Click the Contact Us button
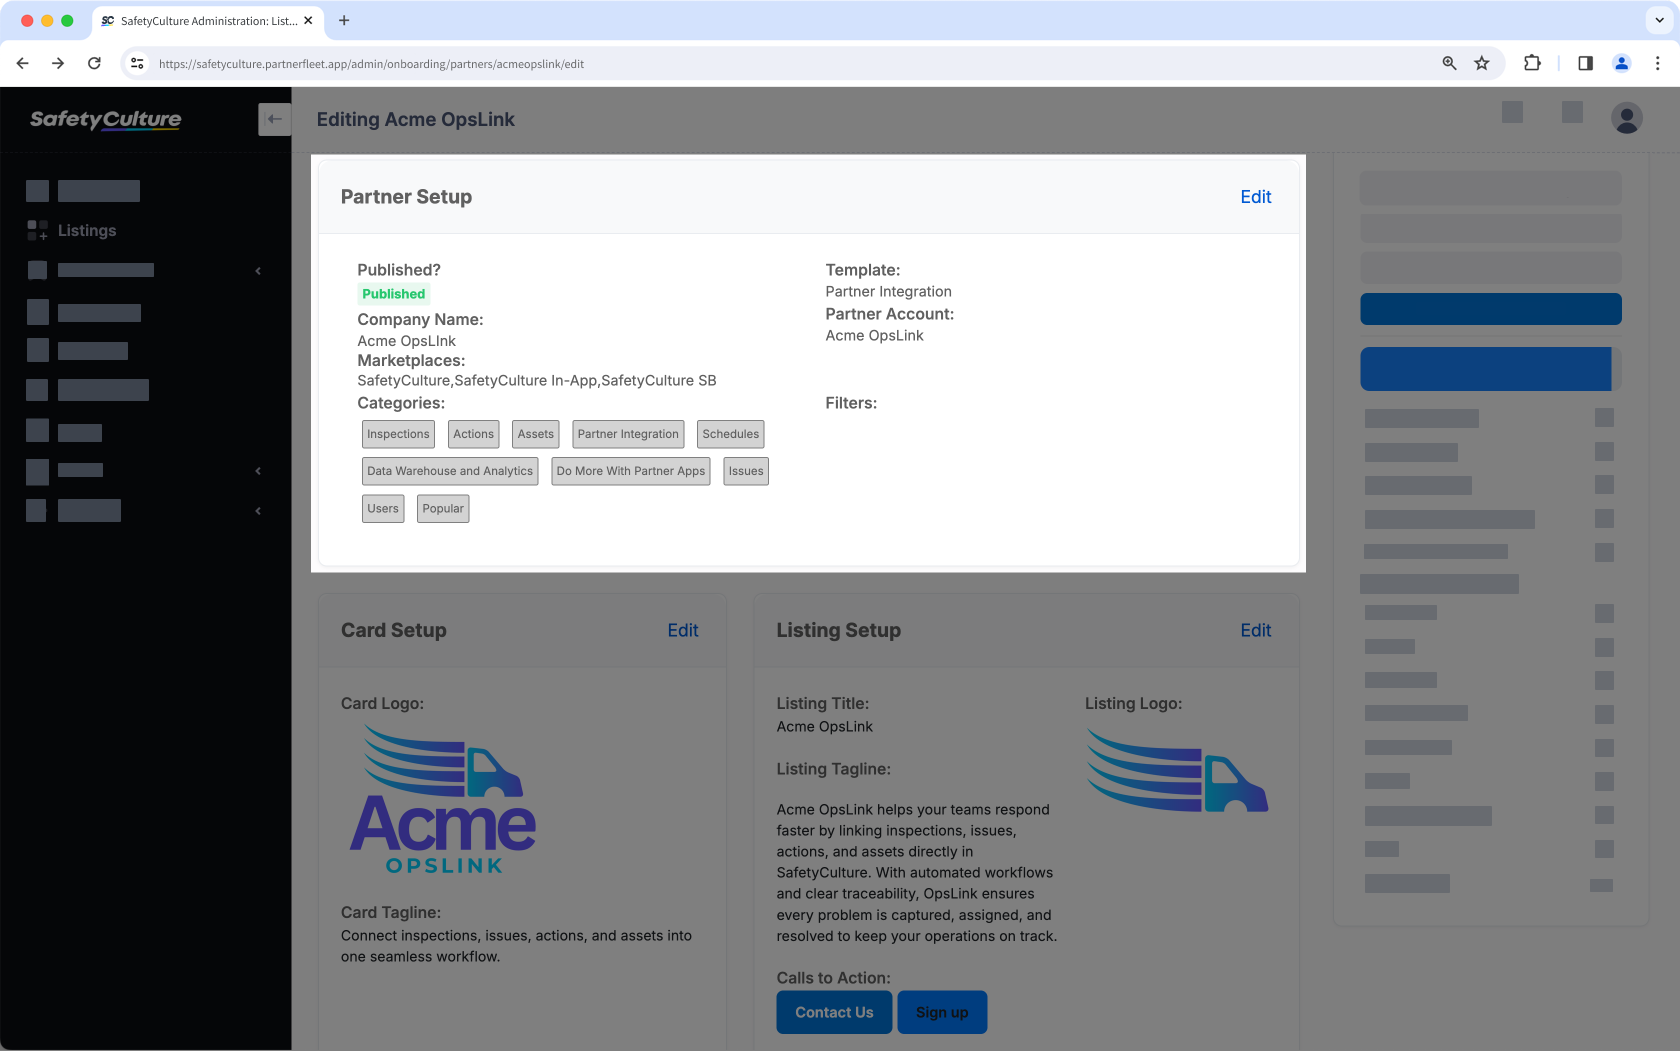Screen dimensions: 1680x1051 coord(834,1012)
